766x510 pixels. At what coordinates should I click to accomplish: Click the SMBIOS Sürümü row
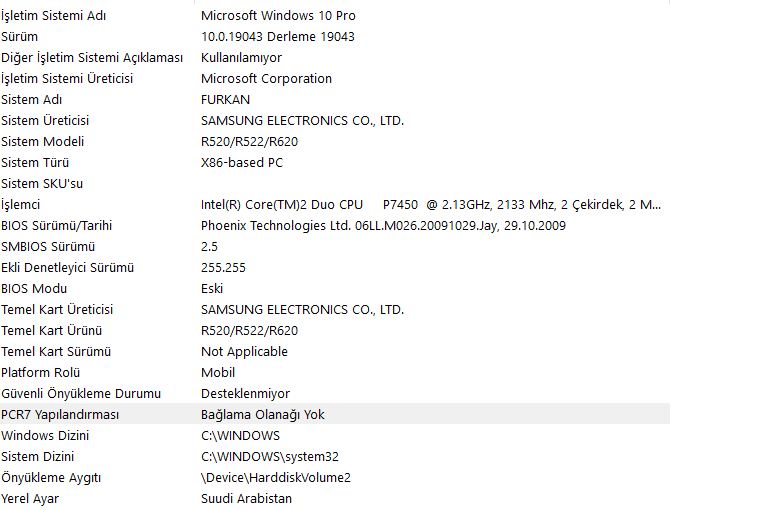pos(335,247)
